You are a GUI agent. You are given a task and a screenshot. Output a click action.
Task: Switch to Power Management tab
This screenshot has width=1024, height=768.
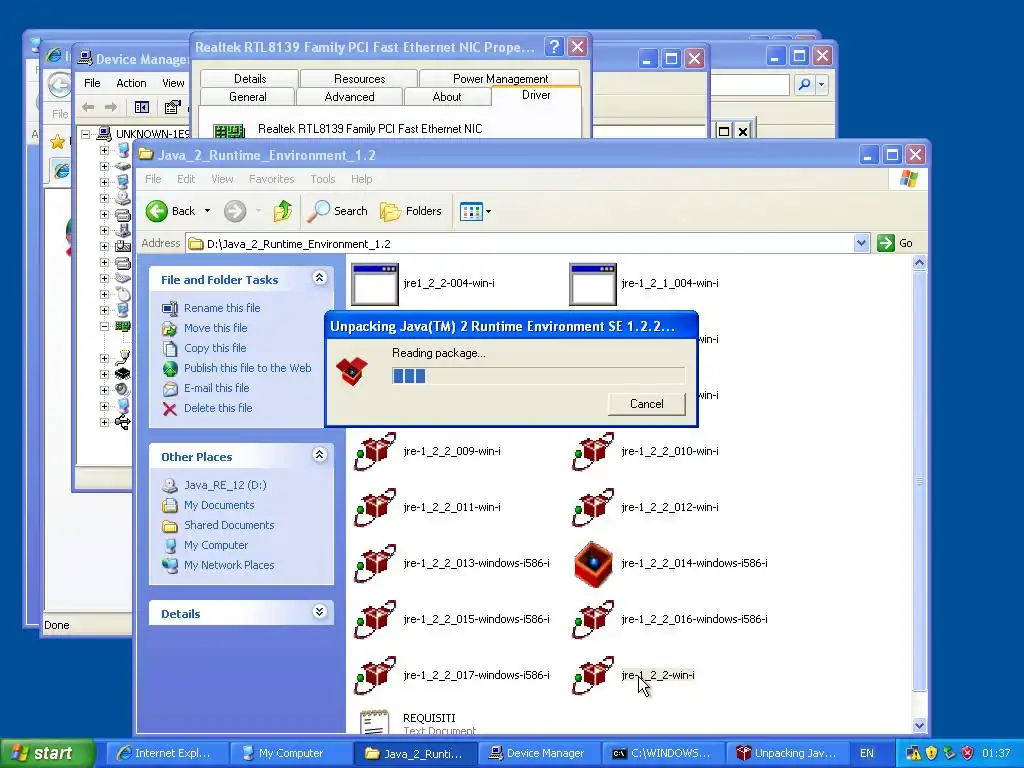tap(500, 78)
